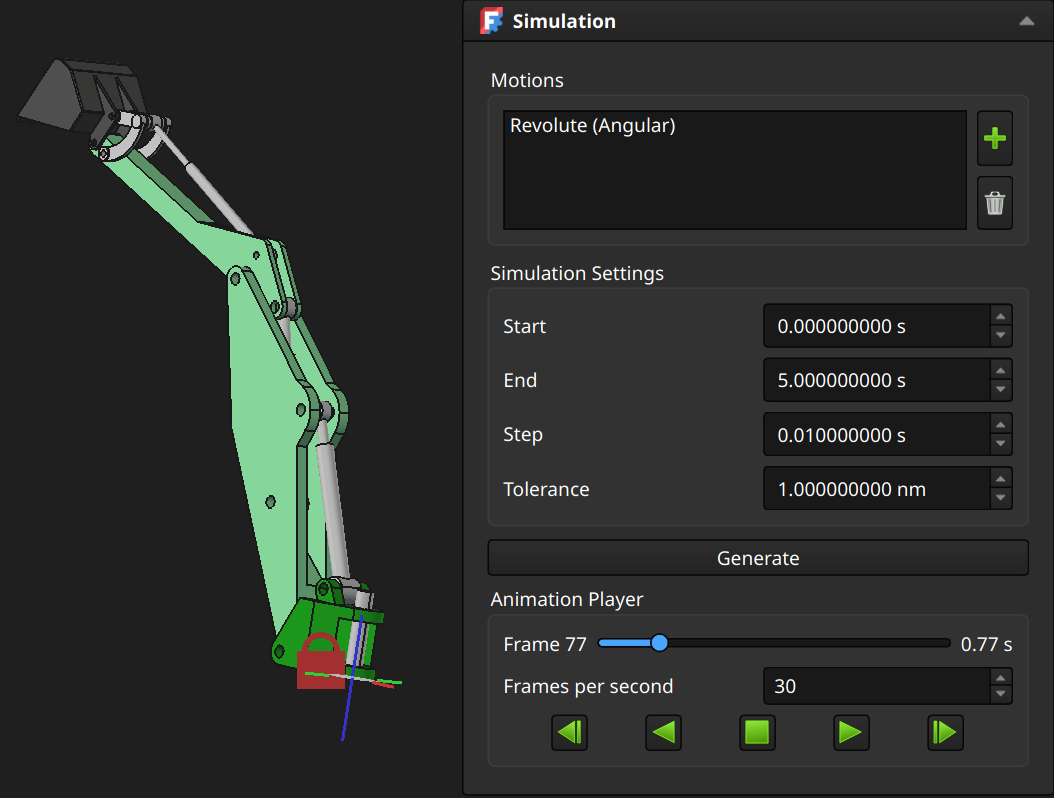Increase the Step value with the up arrow
Image resolution: width=1054 pixels, height=798 pixels.
tap(1001, 425)
